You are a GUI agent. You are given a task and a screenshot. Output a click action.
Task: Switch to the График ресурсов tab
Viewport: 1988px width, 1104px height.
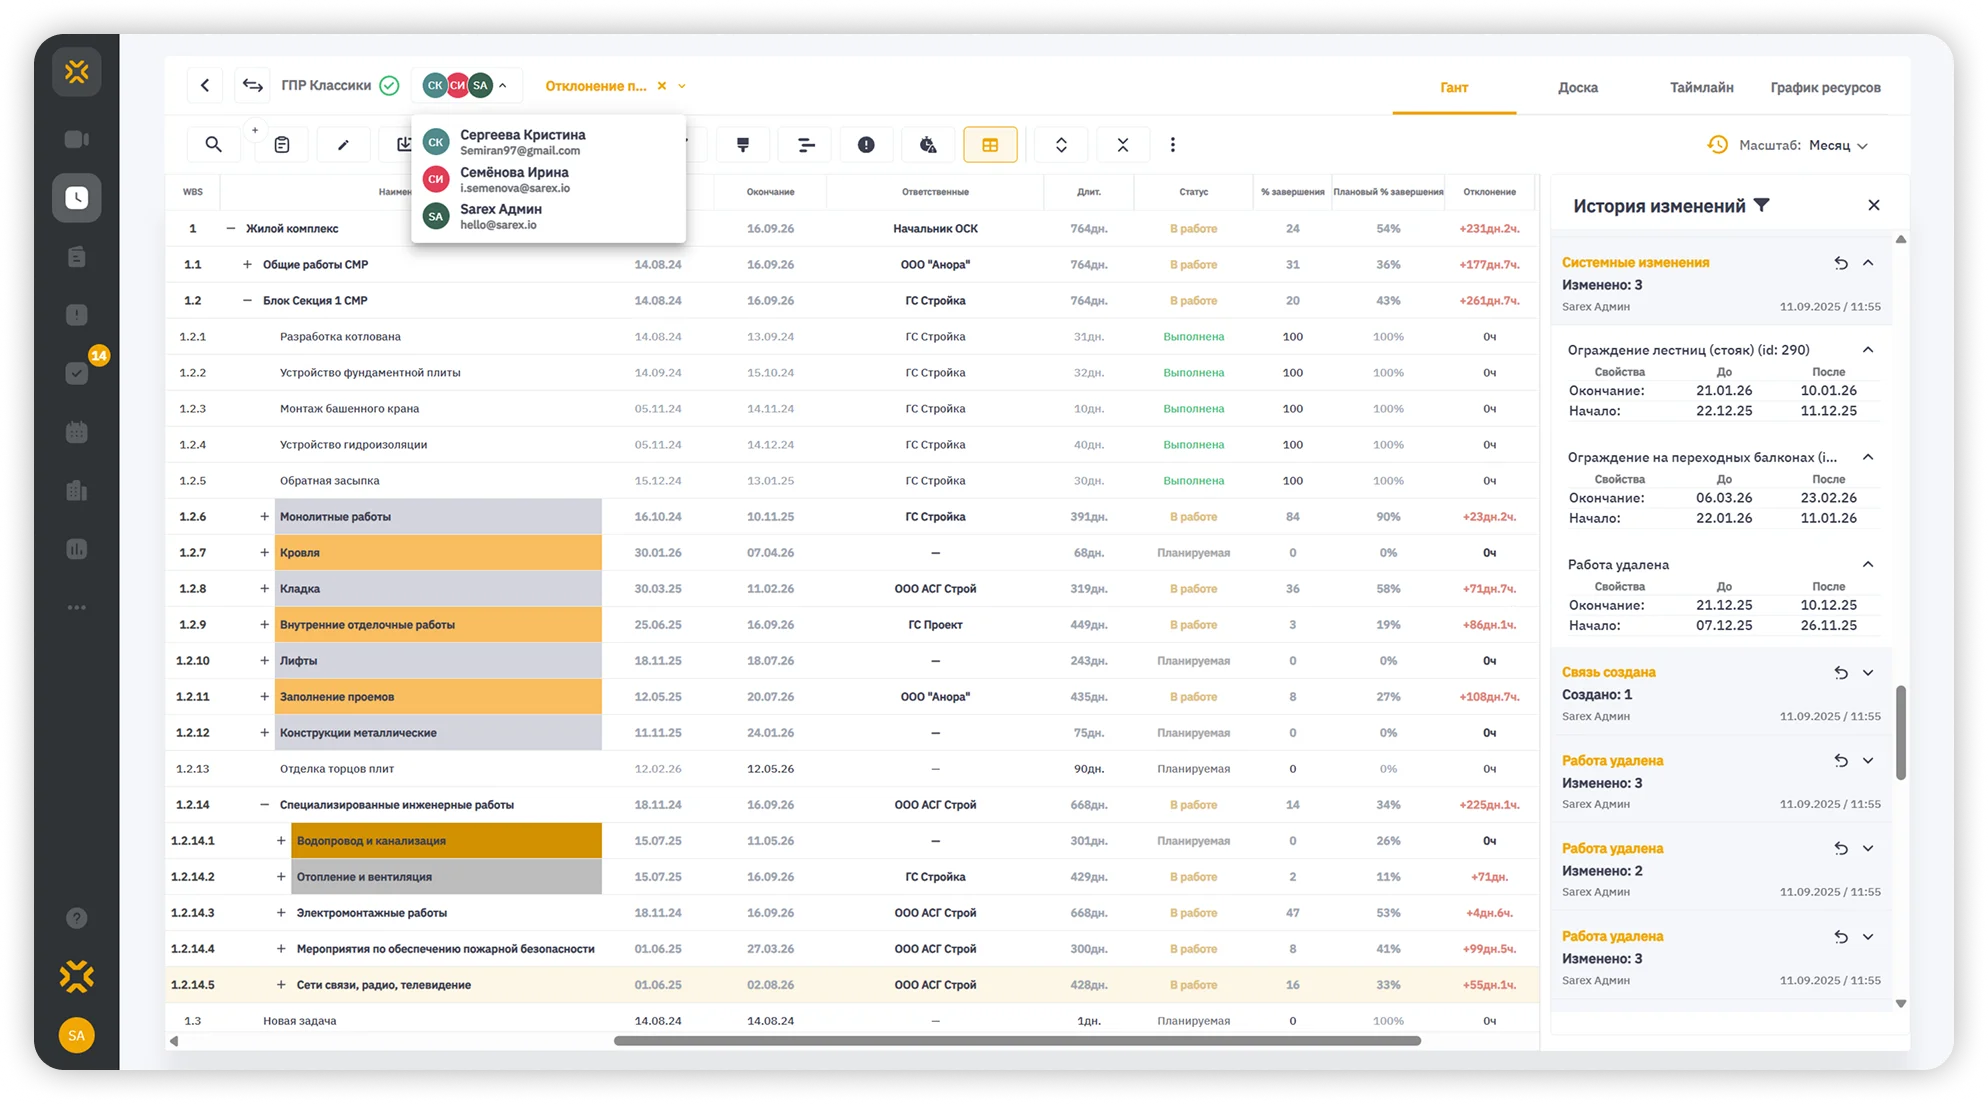(1825, 88)
